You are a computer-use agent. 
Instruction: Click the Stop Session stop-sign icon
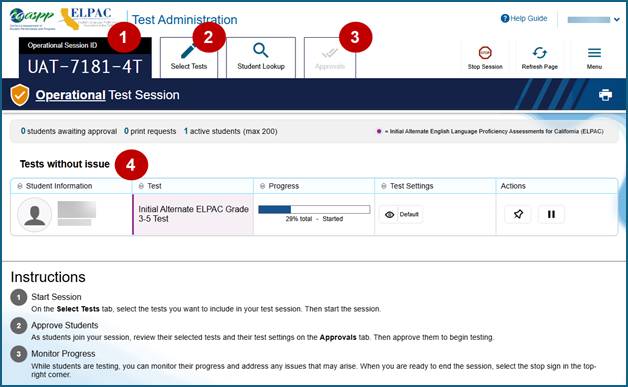point(485,53)
